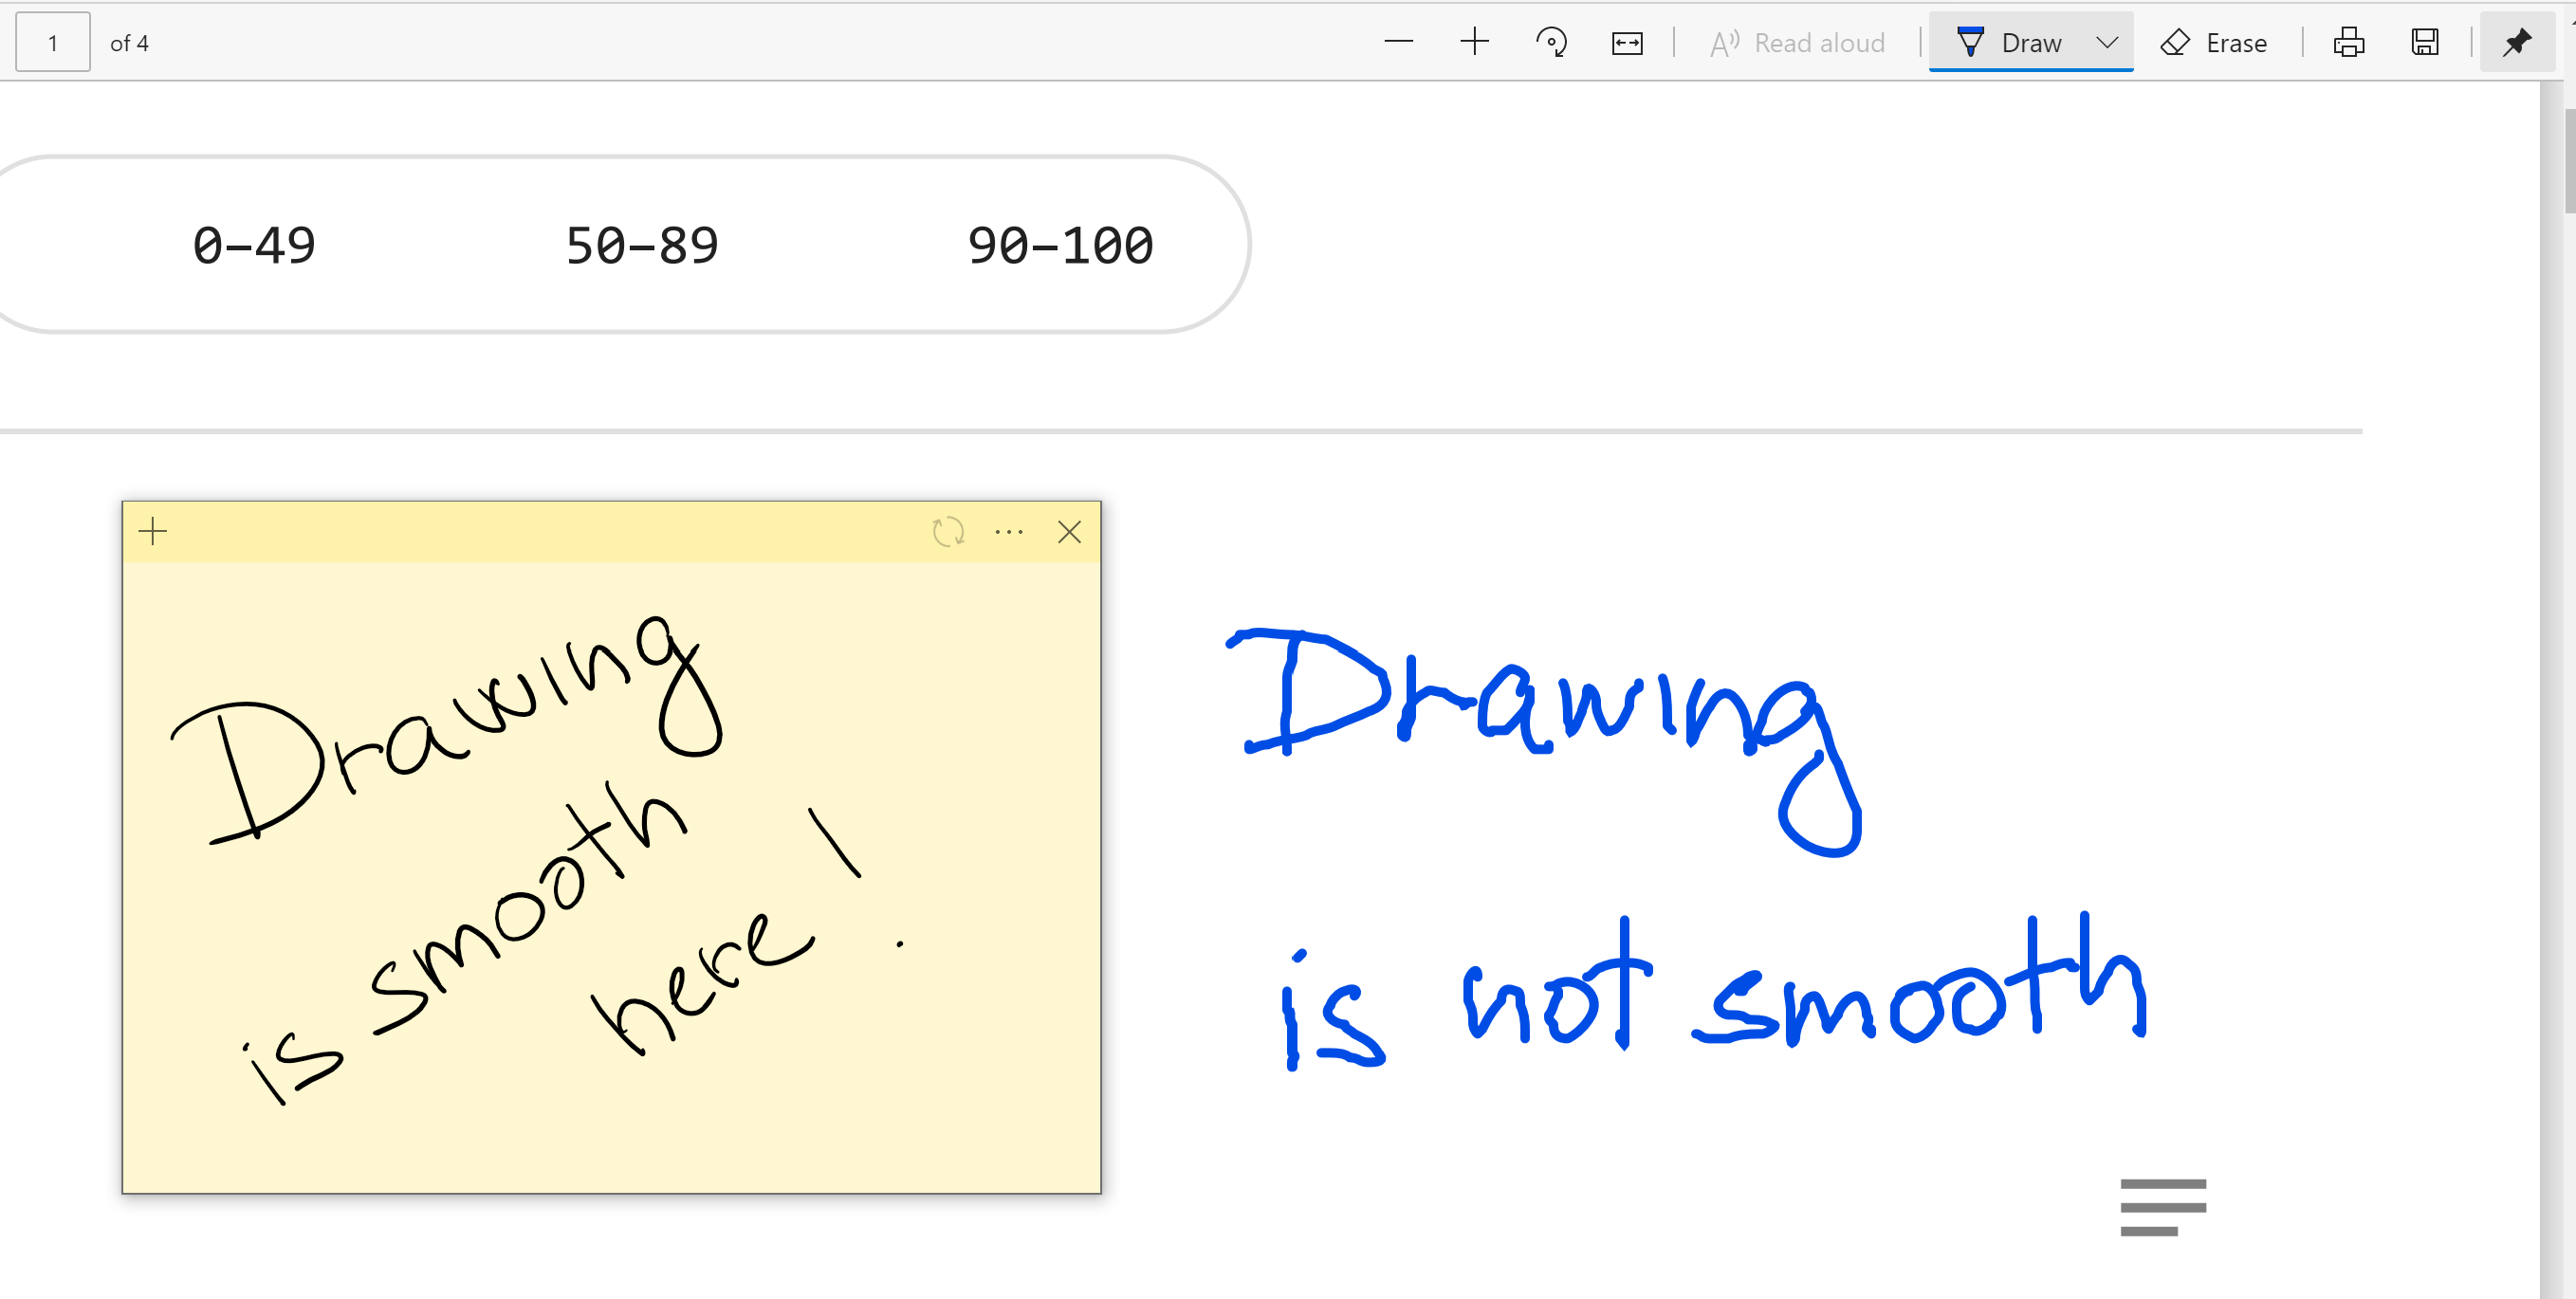Start Read aloud

(x=1797, y=43)
